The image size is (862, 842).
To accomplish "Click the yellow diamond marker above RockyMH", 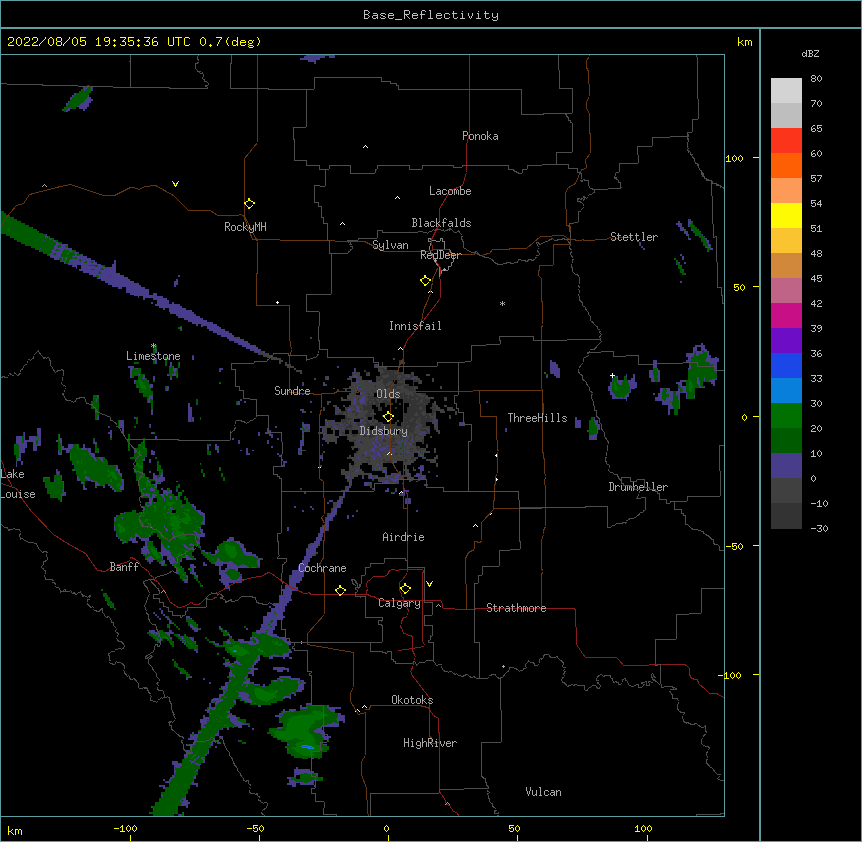I will point(249,203).
